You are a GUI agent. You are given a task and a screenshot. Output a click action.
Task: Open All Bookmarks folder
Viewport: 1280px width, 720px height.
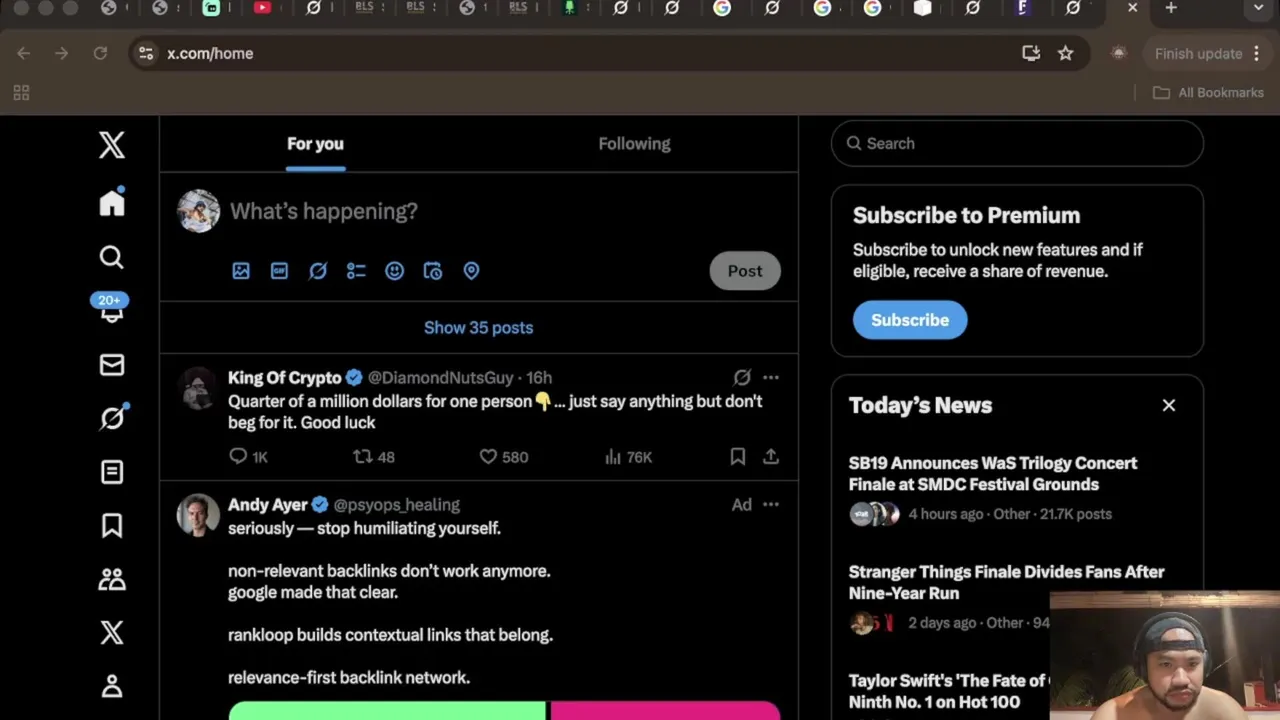1208,92
